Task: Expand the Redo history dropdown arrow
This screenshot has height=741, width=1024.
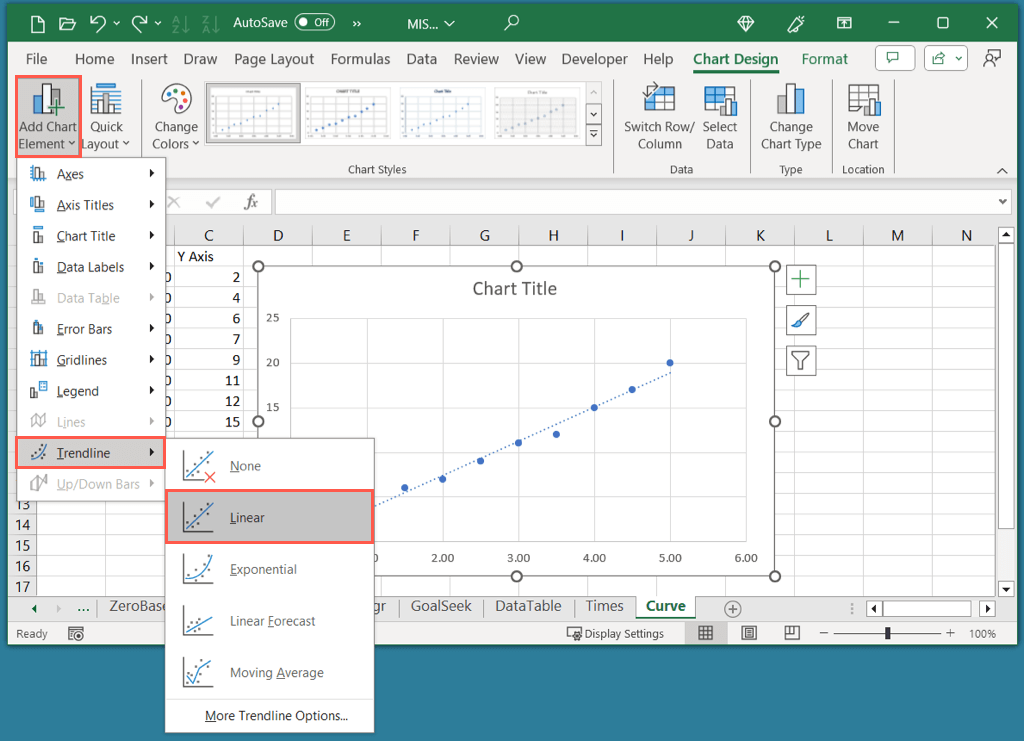Action: [x=158, y=24]
